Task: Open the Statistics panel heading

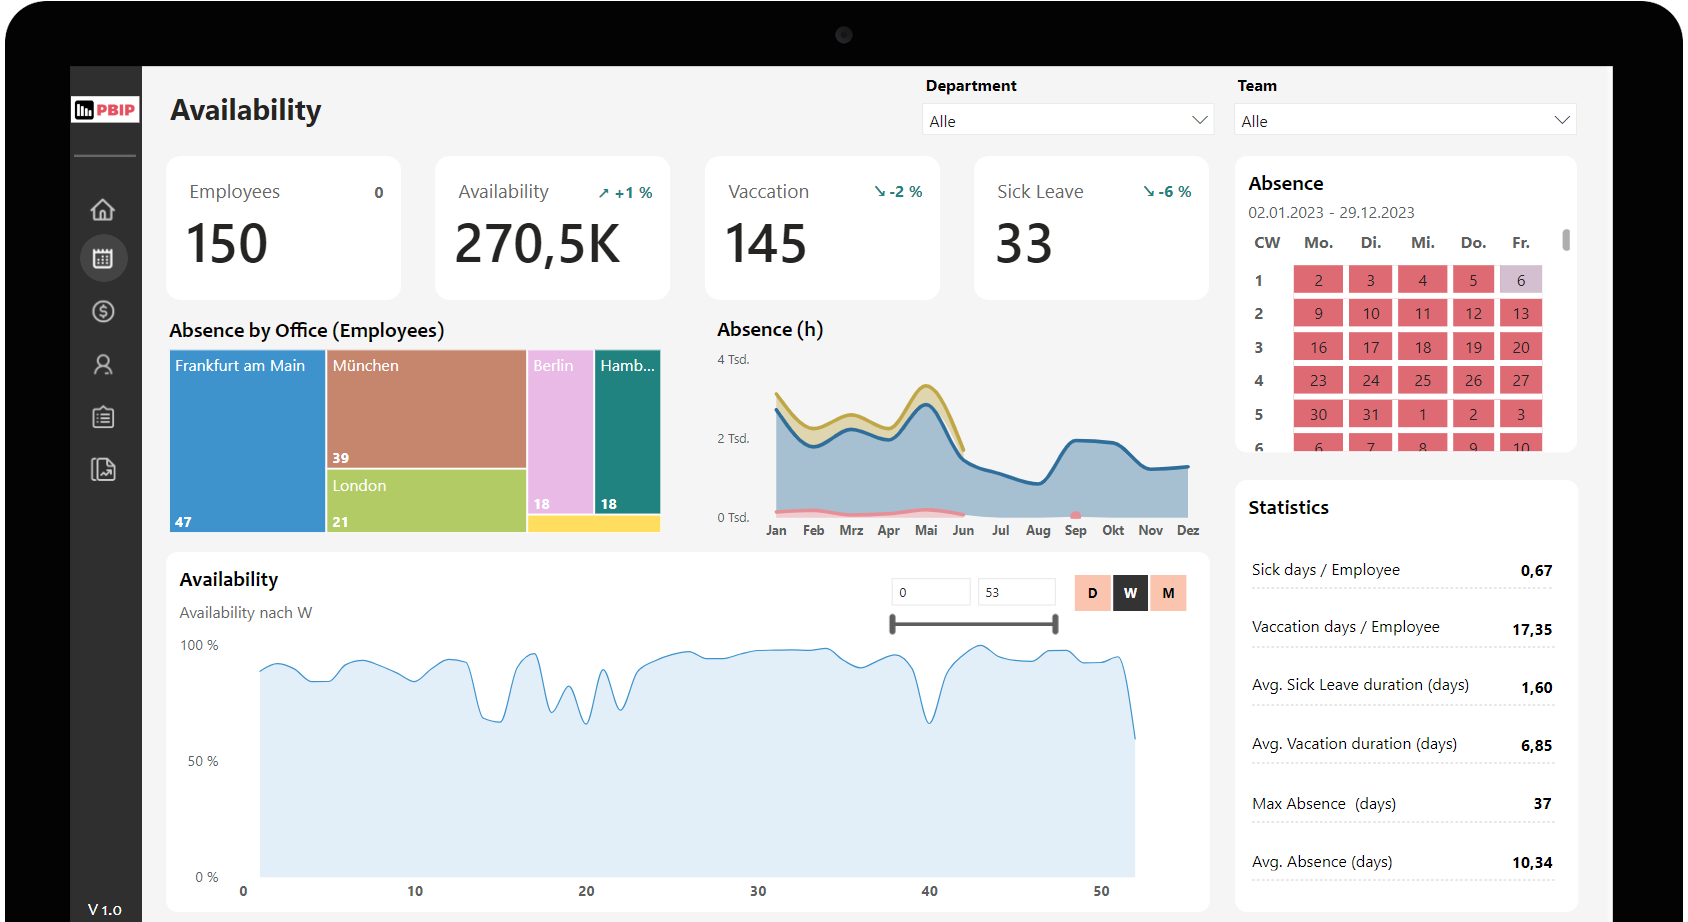Action: [x=1288, y=507]
